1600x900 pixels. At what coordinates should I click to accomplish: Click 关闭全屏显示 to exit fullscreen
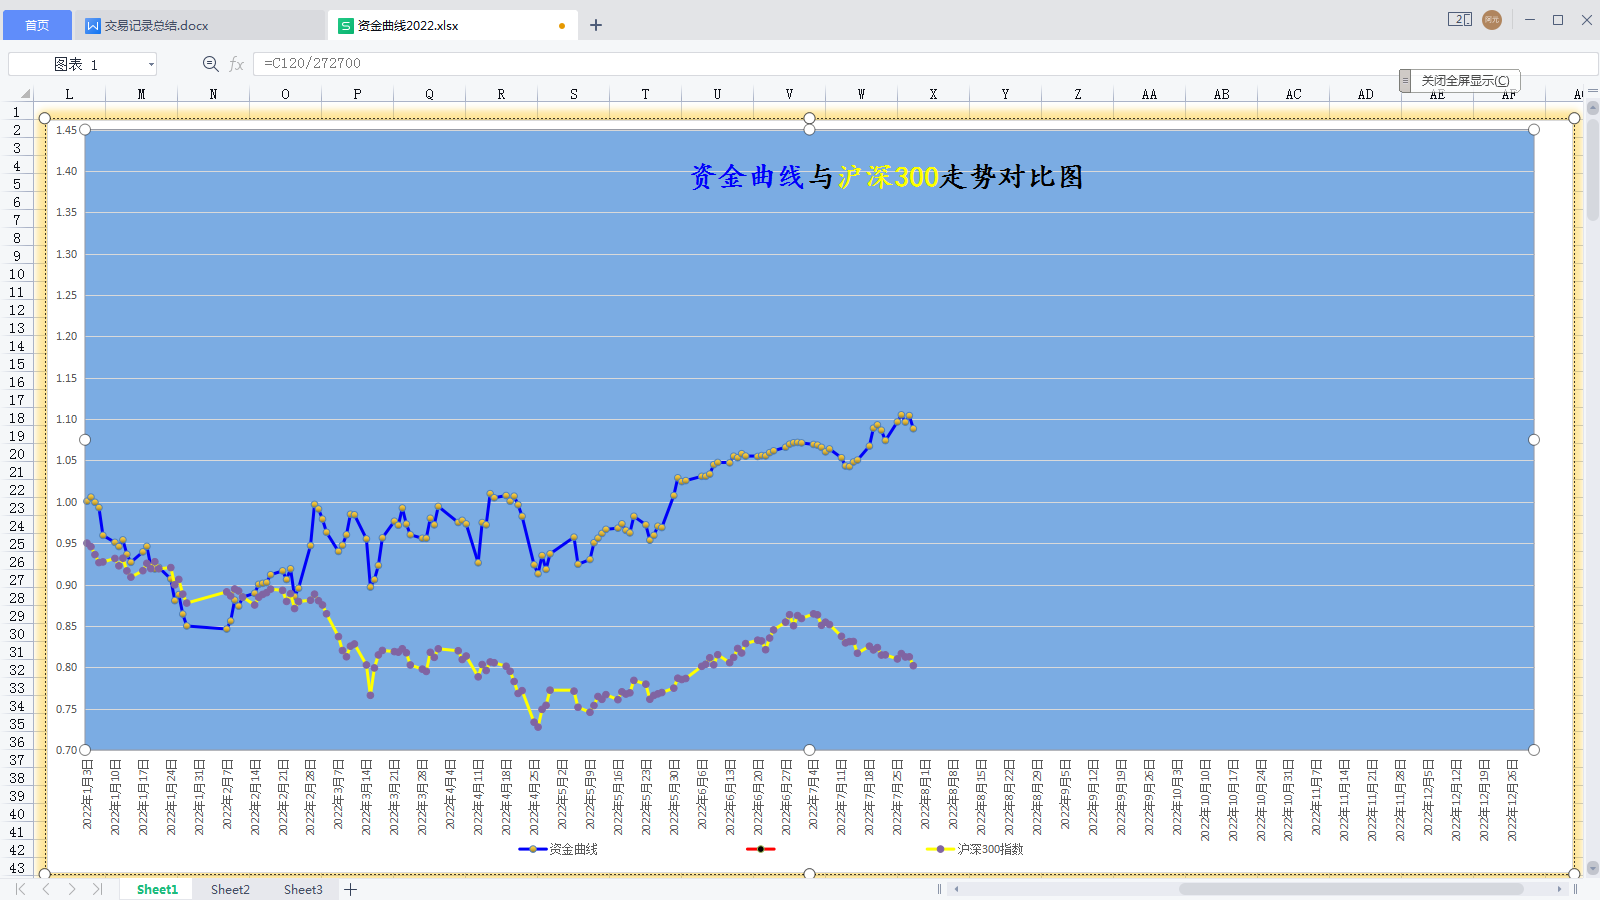[1466, 81]
